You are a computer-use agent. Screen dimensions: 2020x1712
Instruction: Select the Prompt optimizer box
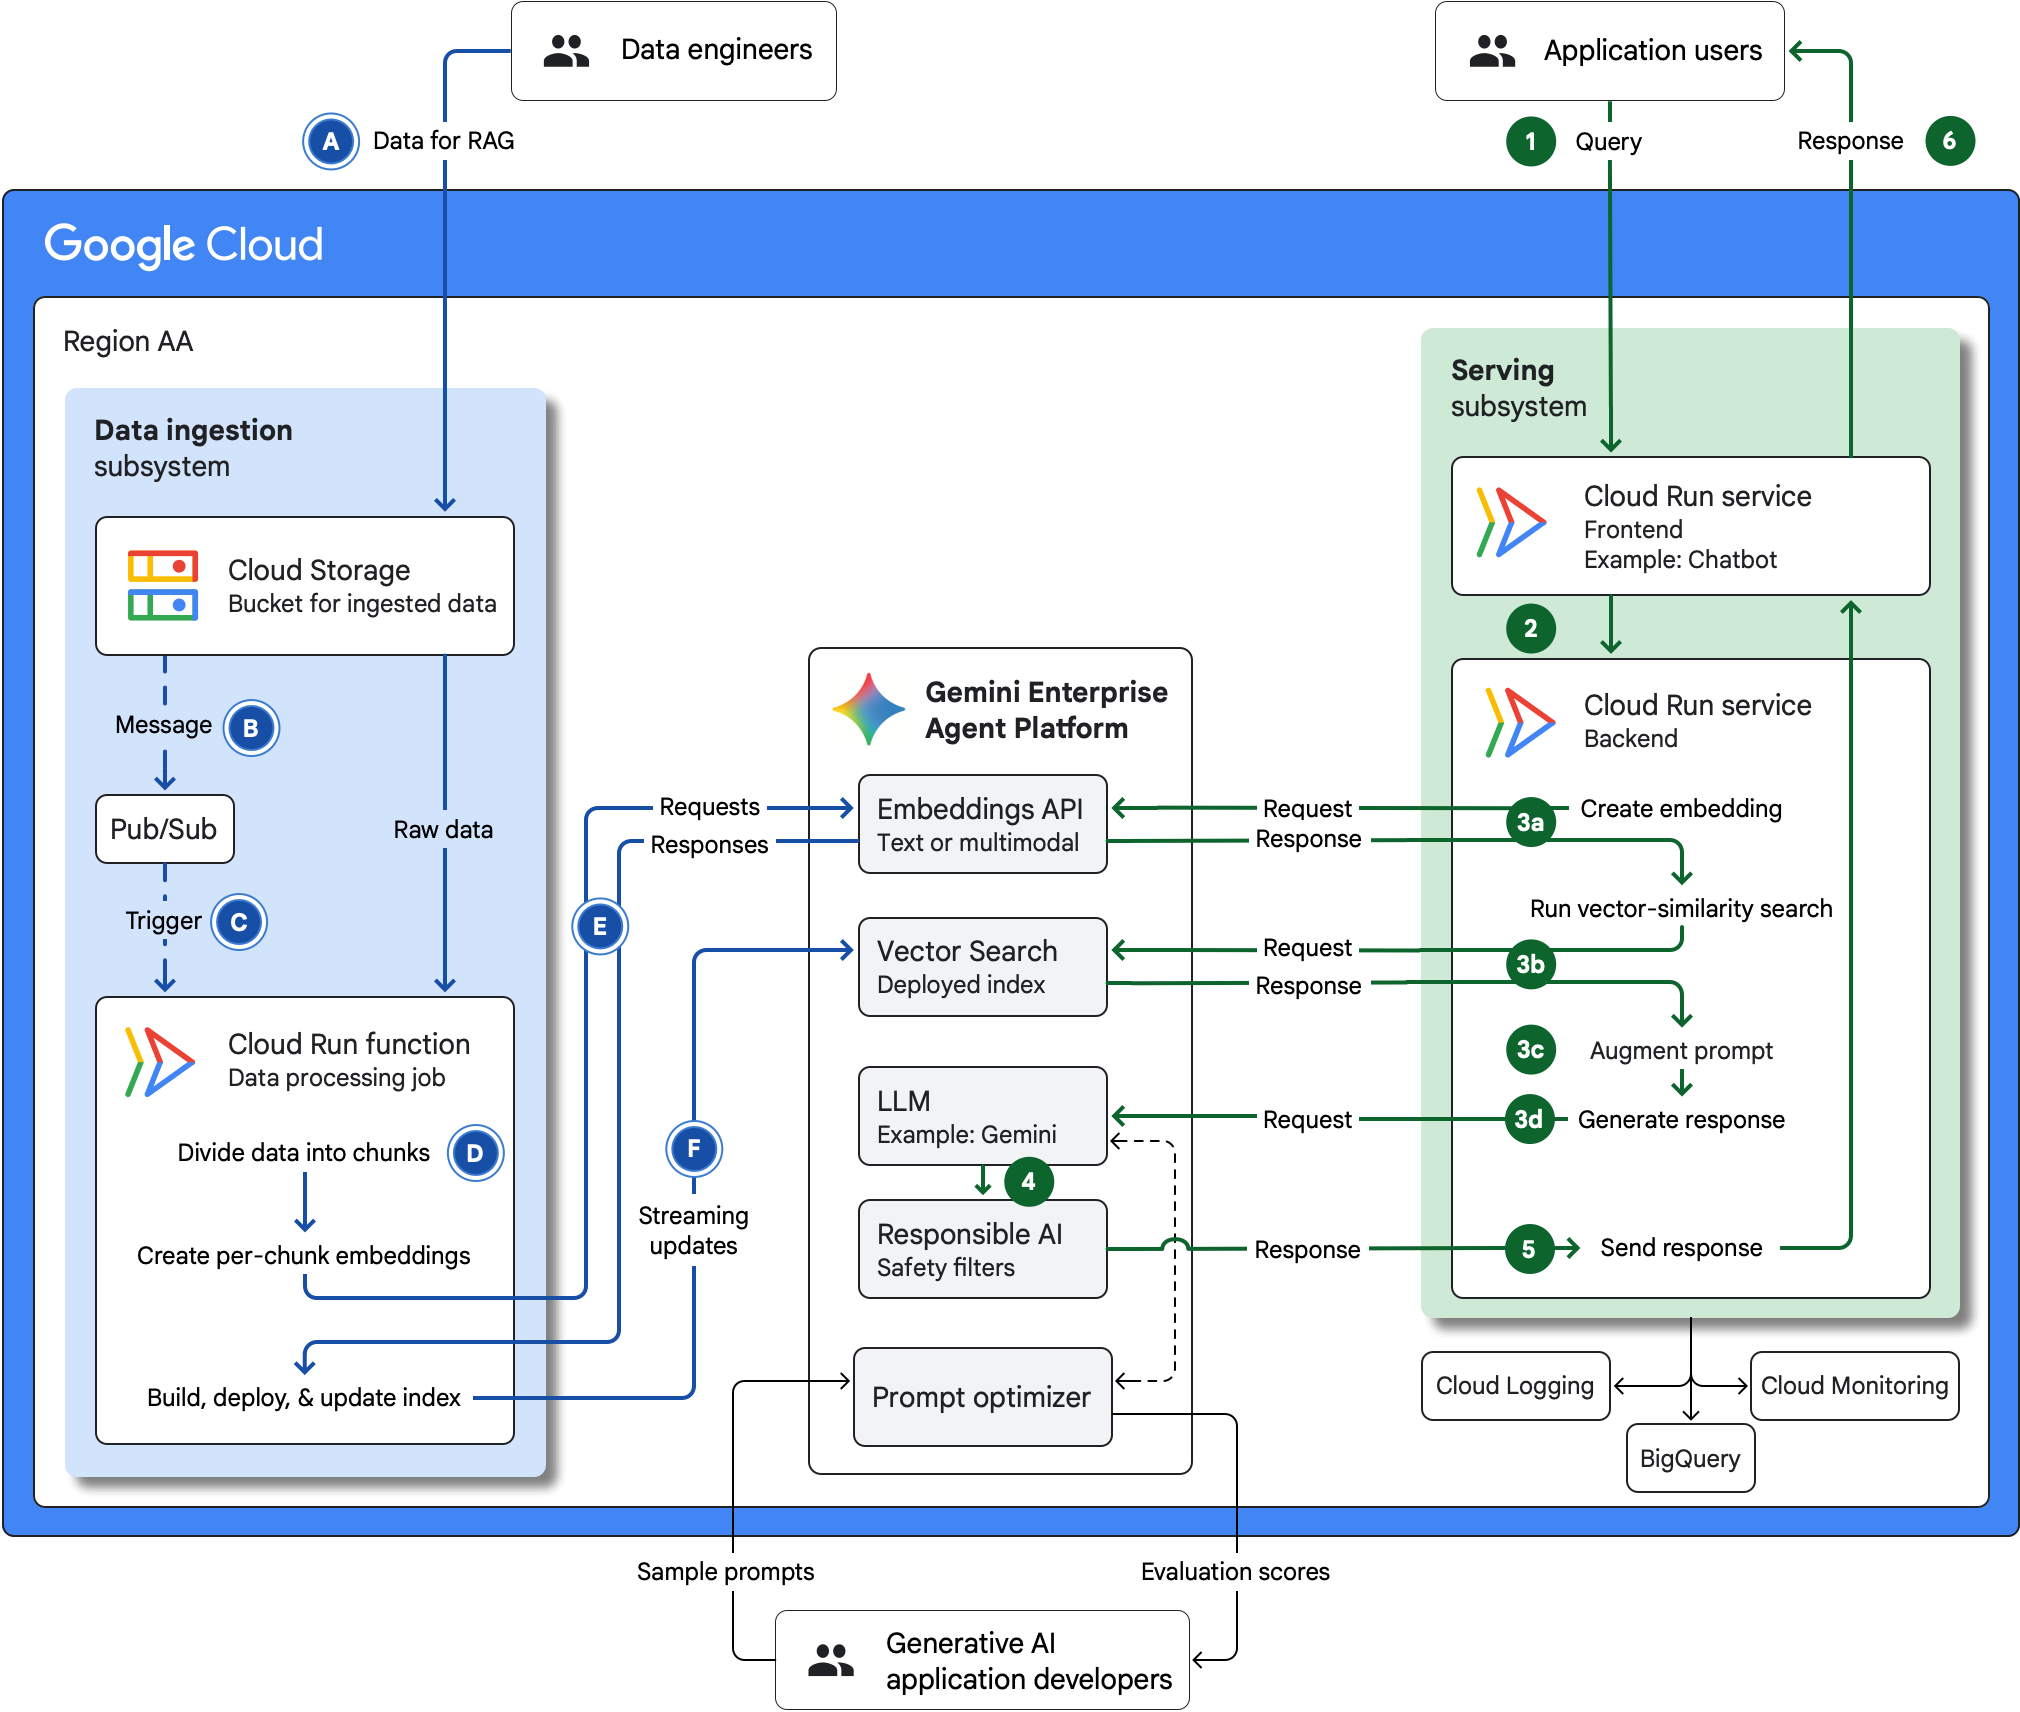(x=983, y=1397)
